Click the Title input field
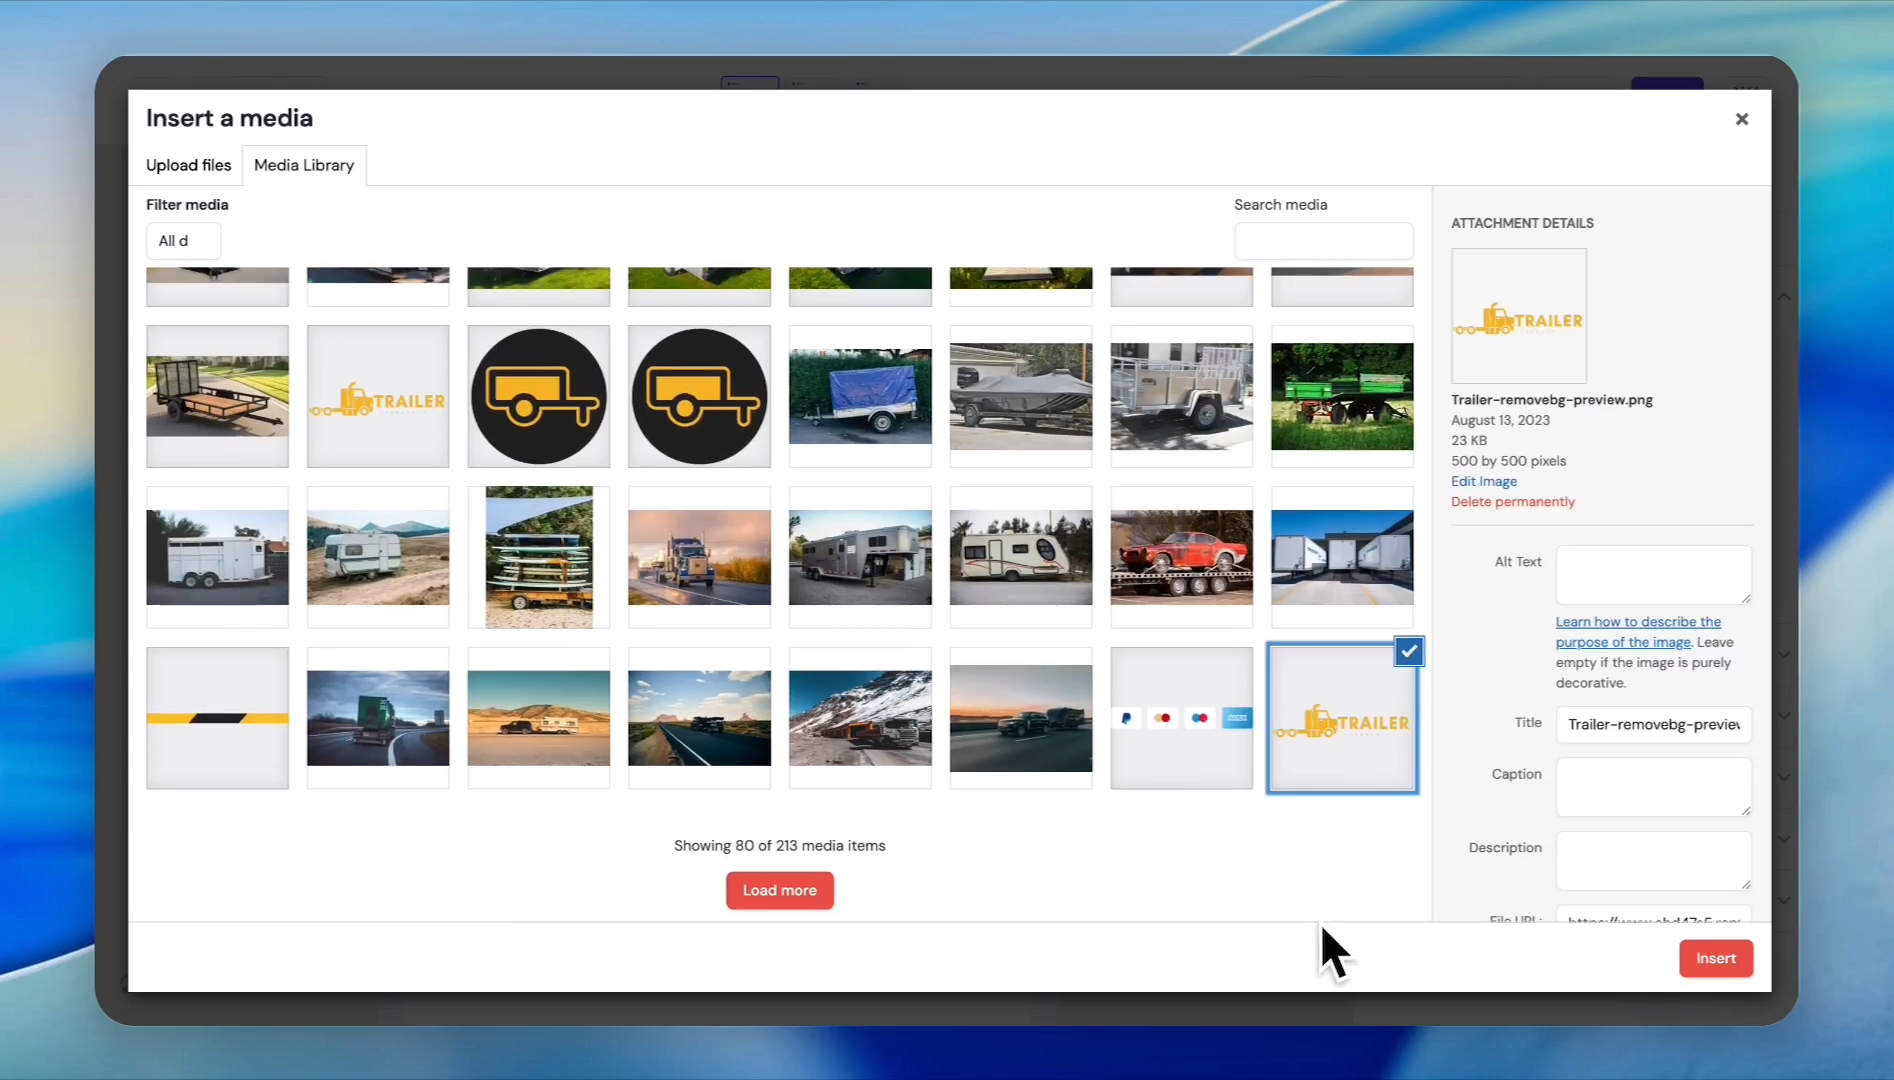Image resolution: width=1894 pixels, height=1080 pixels. [1653, 724]
